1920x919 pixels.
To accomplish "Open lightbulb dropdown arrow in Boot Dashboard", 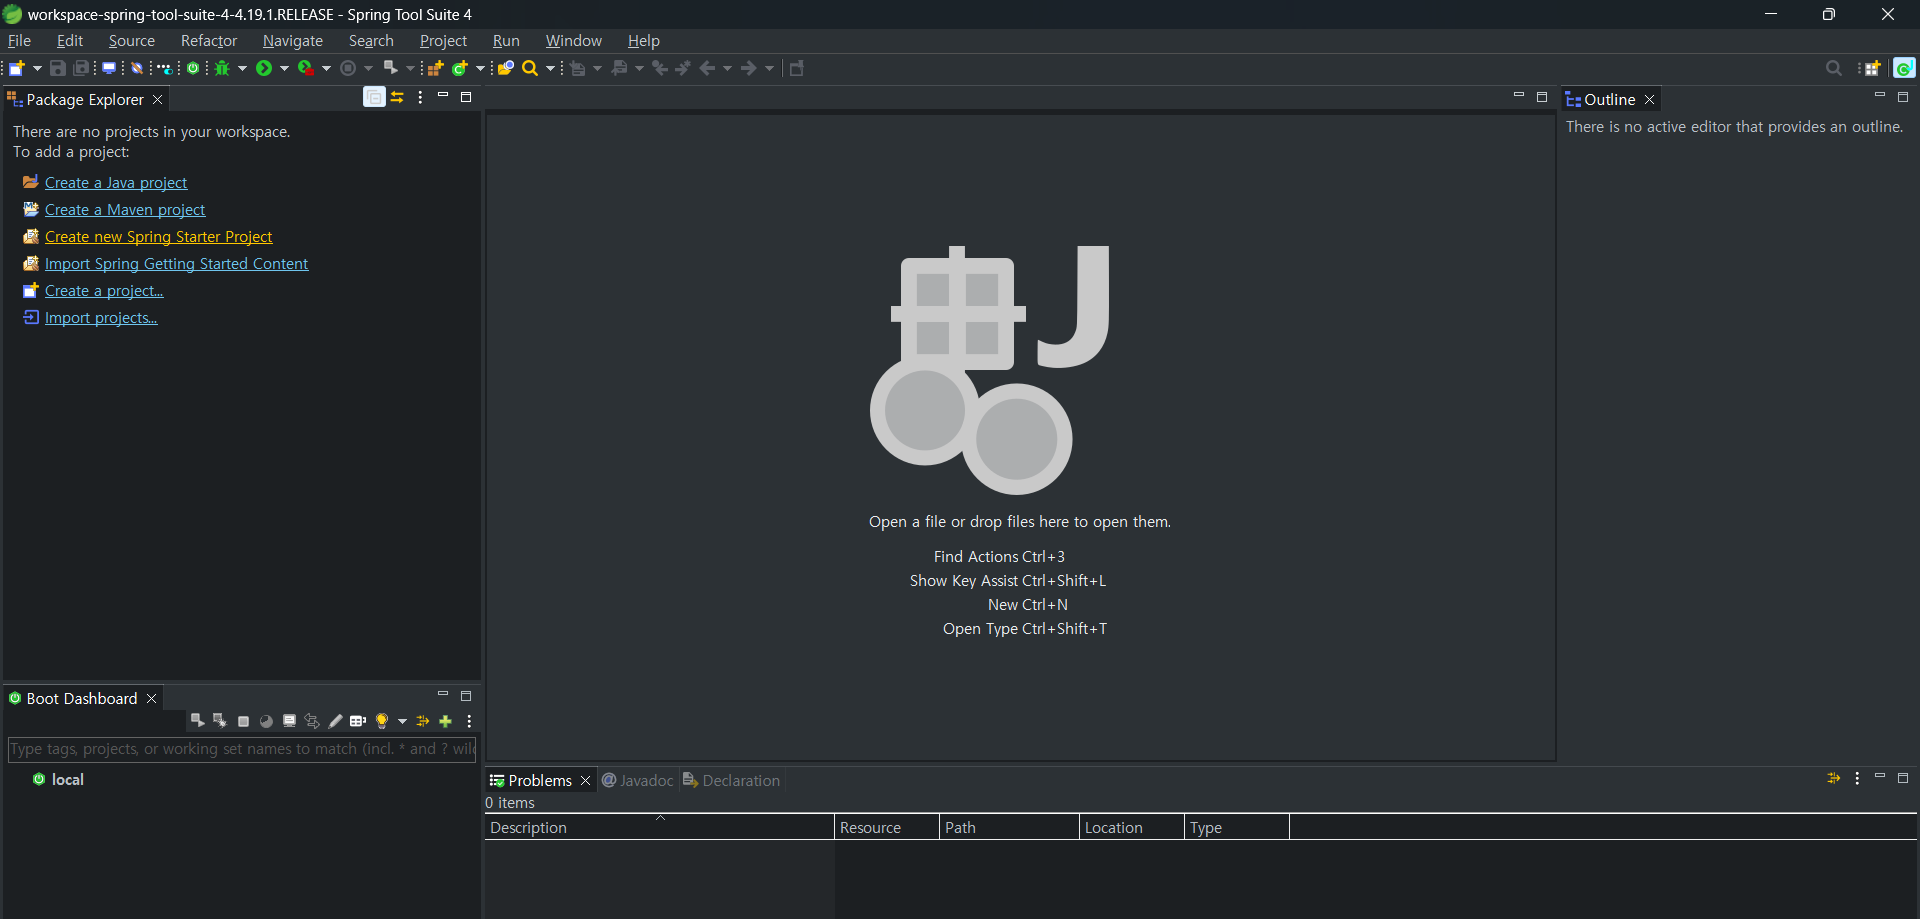I will 402,721.
